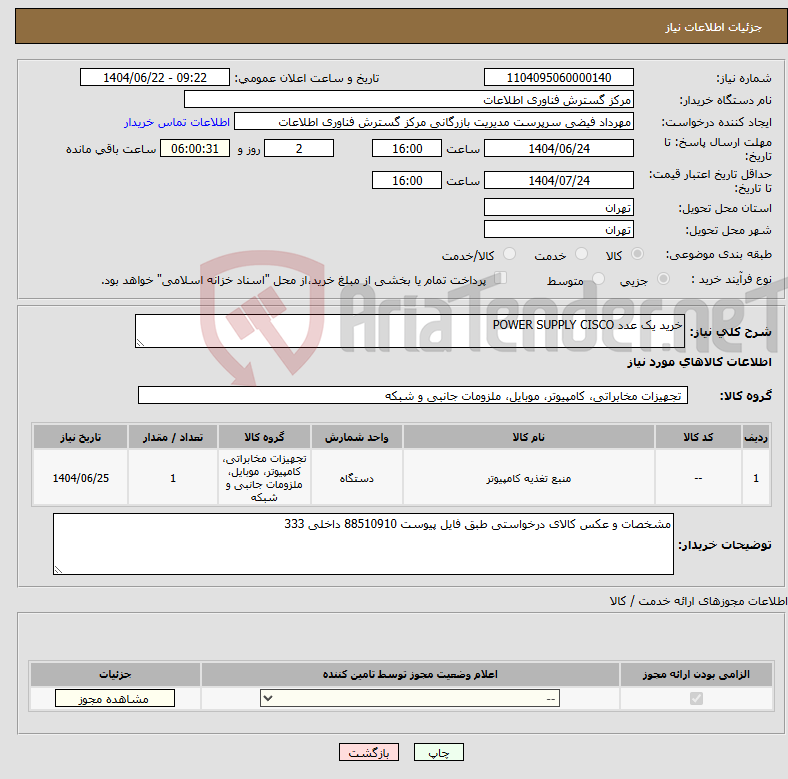Click the مشاهده مجوز button
The image size is (788, 779).
pos(115,699)
